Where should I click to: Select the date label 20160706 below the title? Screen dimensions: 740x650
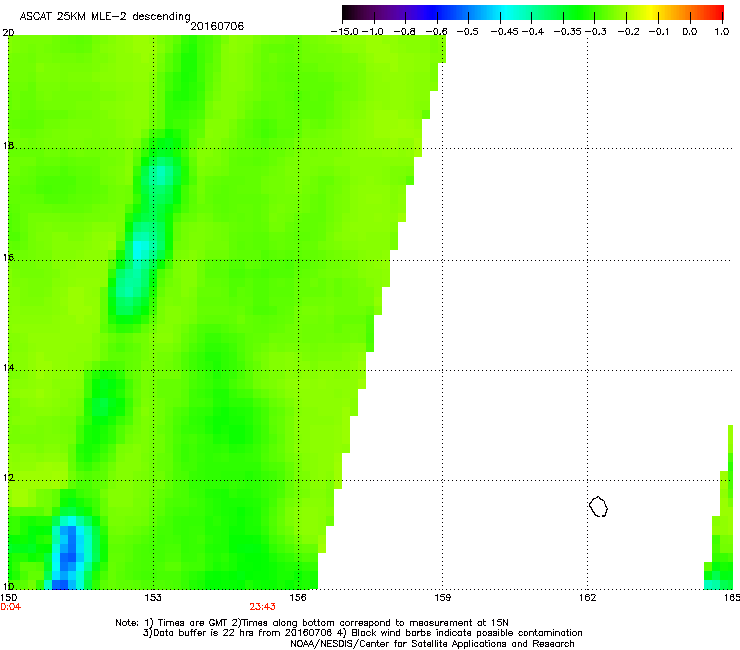[x=217, y=26]
